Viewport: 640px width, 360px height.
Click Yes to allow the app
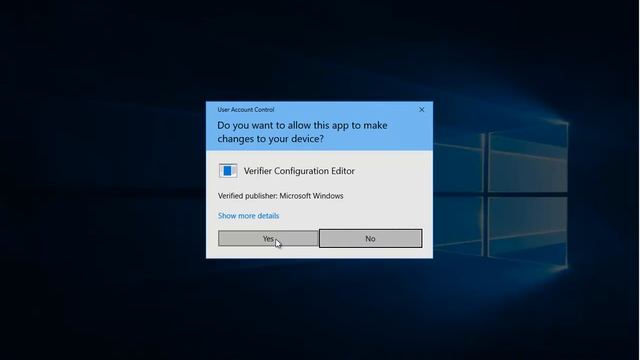click(268, 238)
